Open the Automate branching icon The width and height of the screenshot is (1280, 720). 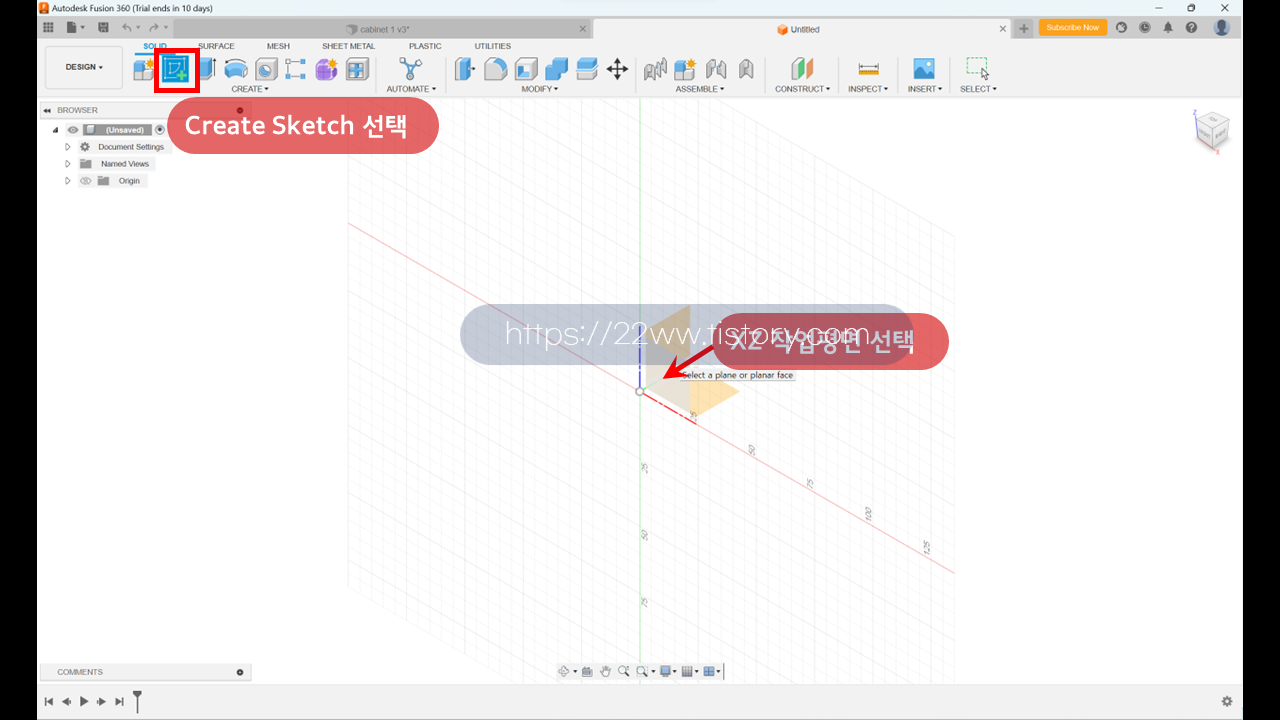click(x=410, y=69)
